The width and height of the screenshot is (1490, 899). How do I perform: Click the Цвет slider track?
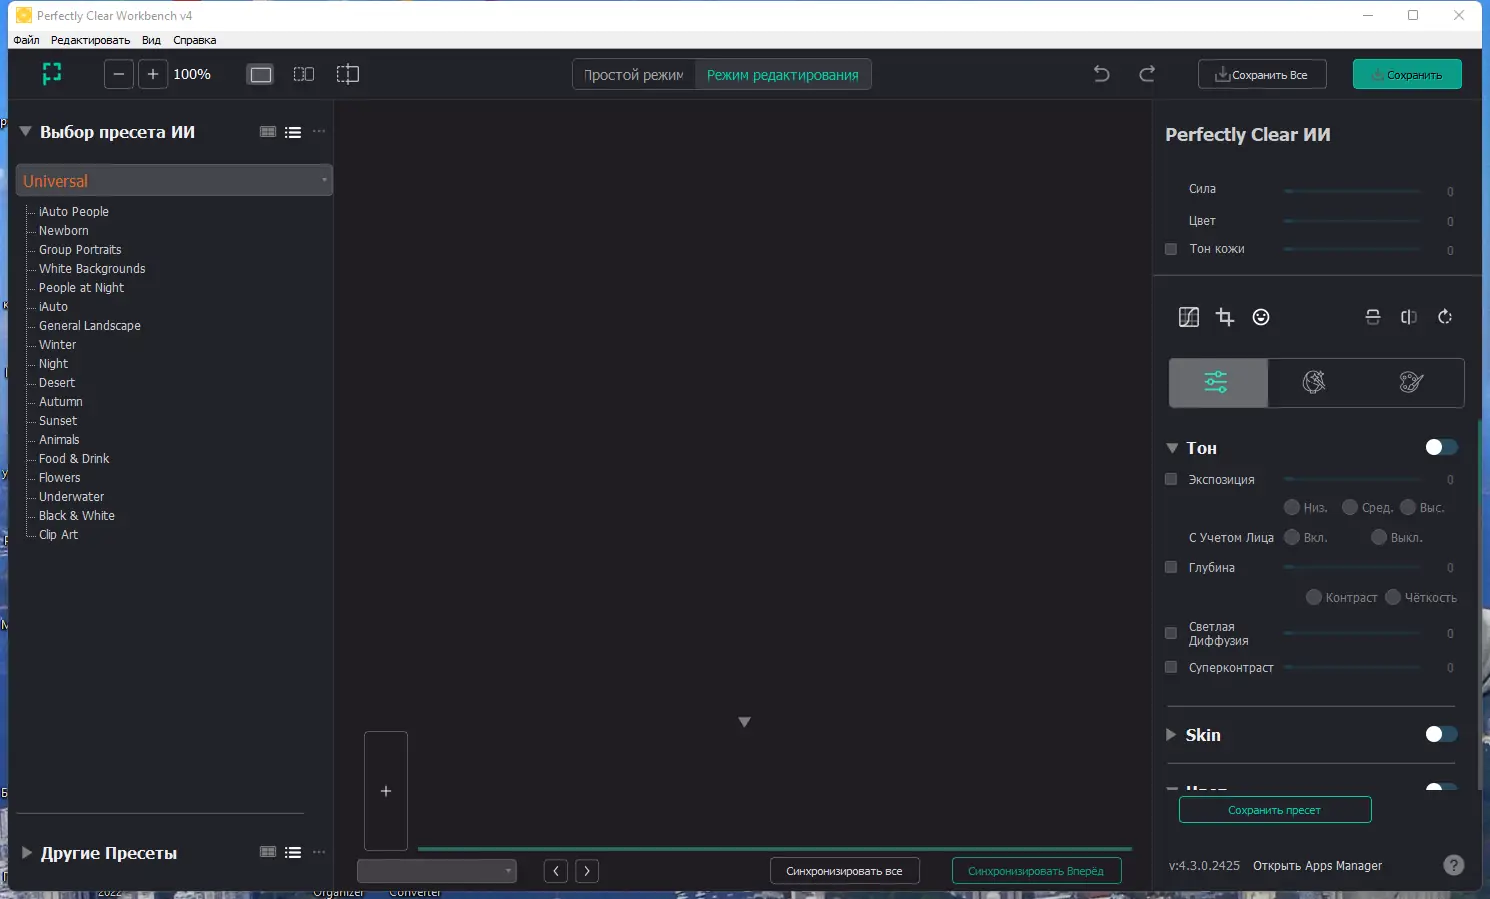click(x=1352, y=221)
